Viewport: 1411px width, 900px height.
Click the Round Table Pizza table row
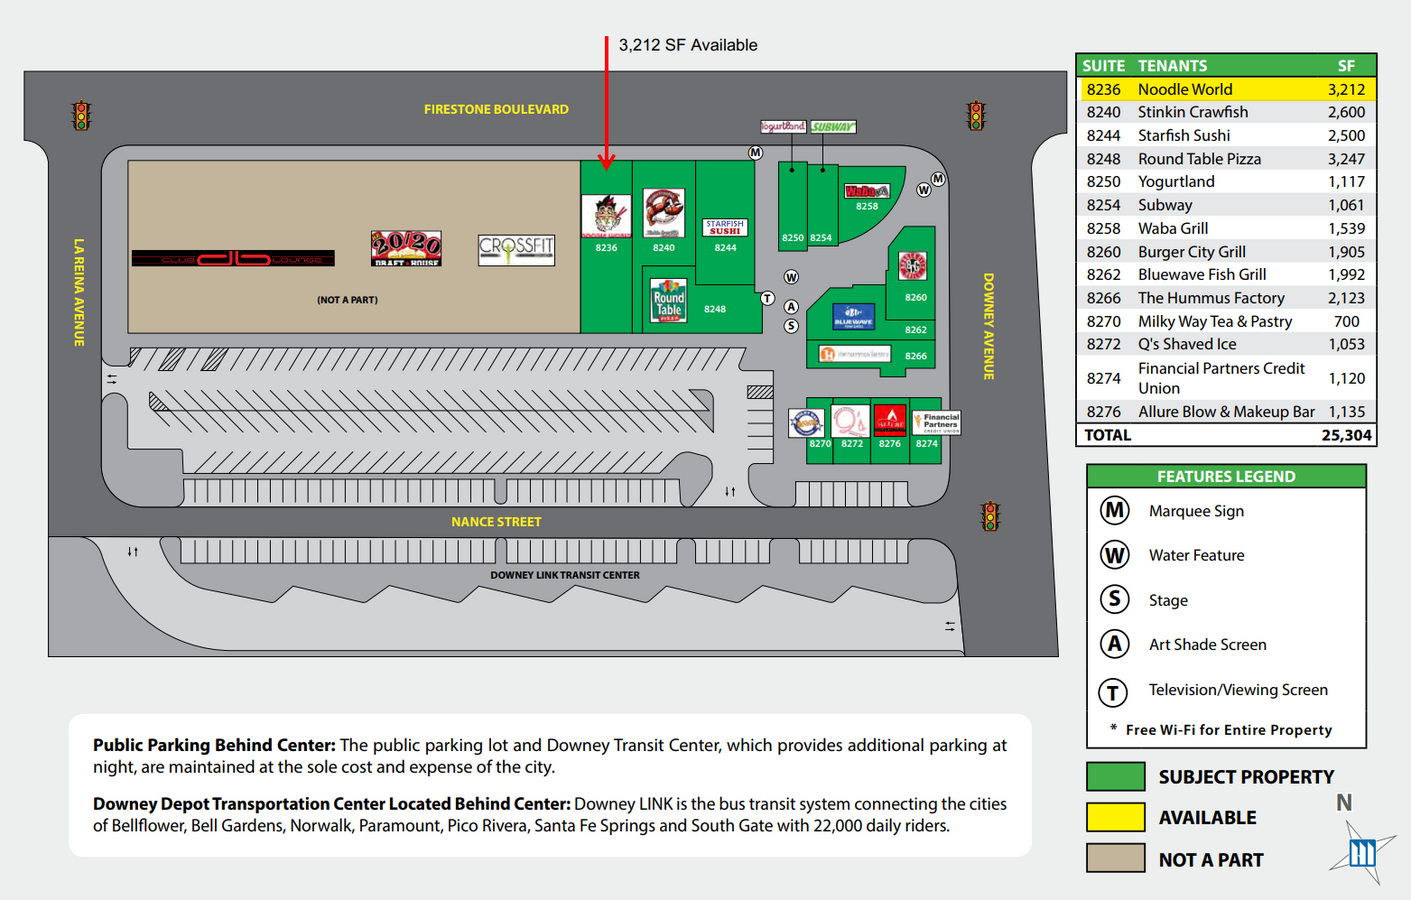[x=1226, y=158]
